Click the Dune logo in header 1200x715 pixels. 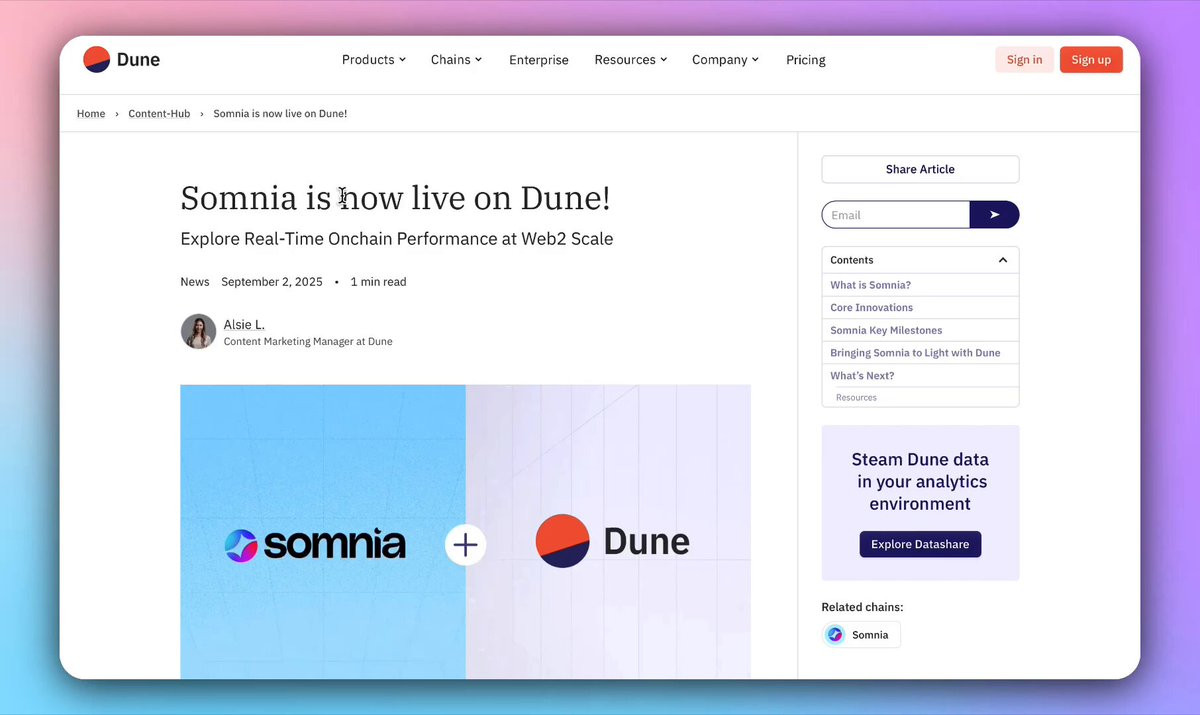point(121,60)
